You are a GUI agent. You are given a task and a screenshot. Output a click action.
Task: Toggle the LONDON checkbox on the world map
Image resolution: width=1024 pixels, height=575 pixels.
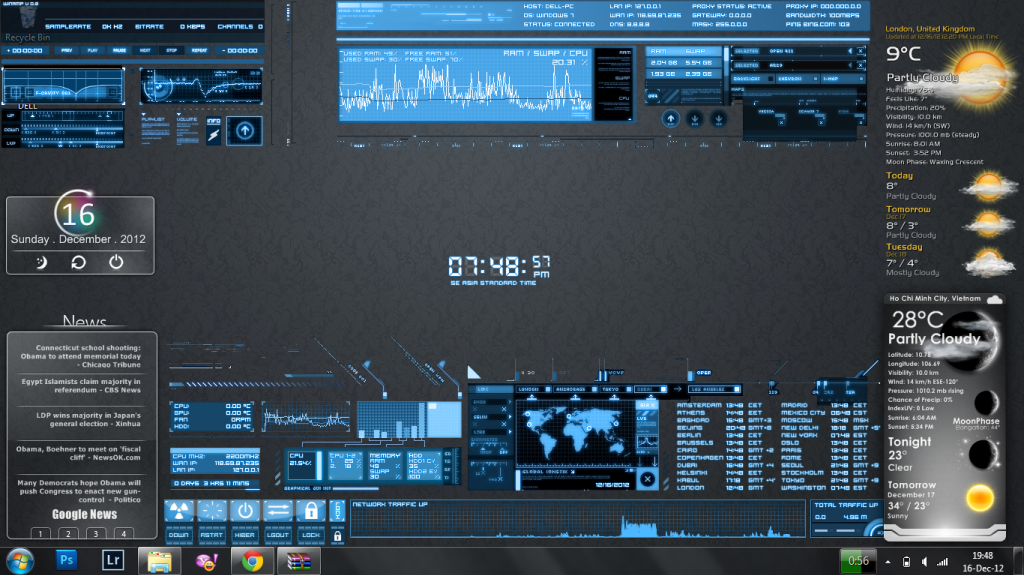pyautogui.click(x=547, y=389)
